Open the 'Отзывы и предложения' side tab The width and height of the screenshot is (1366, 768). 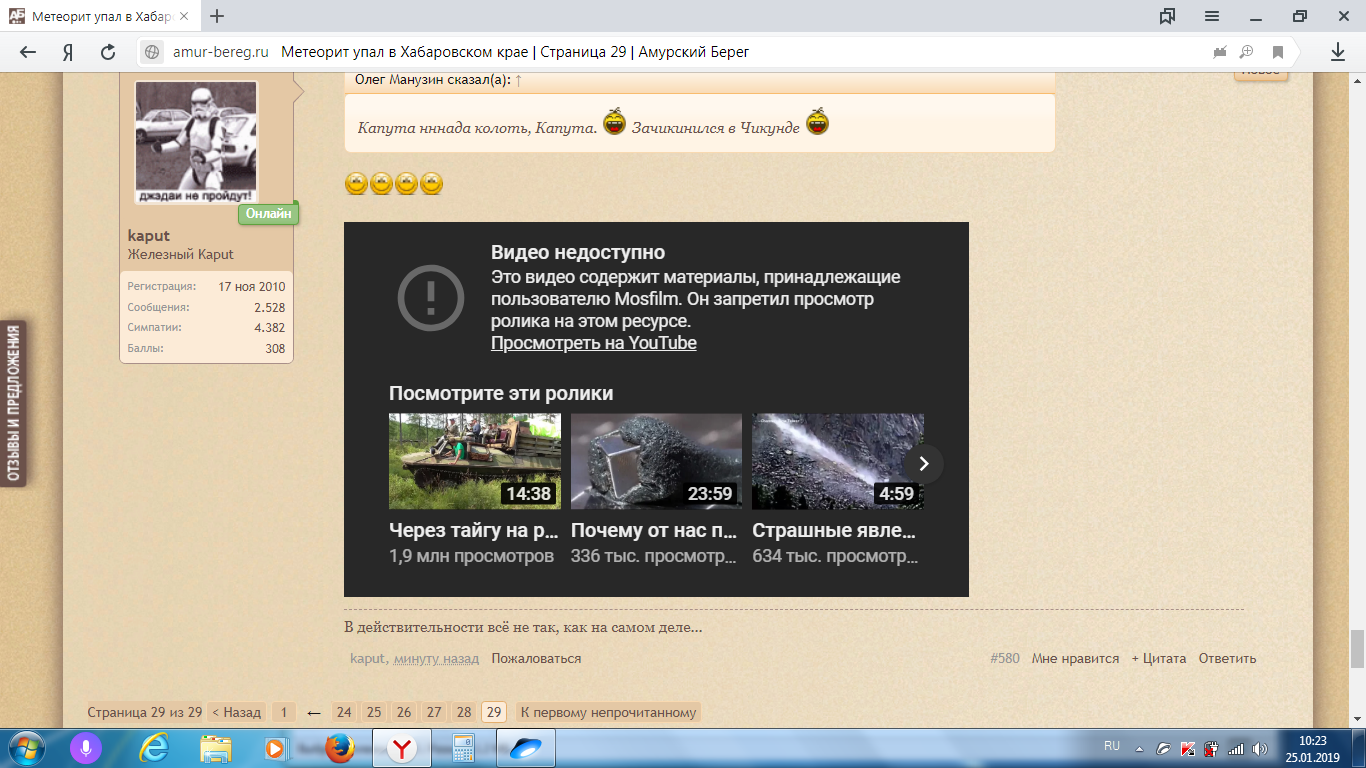click(x=14, y=404)
